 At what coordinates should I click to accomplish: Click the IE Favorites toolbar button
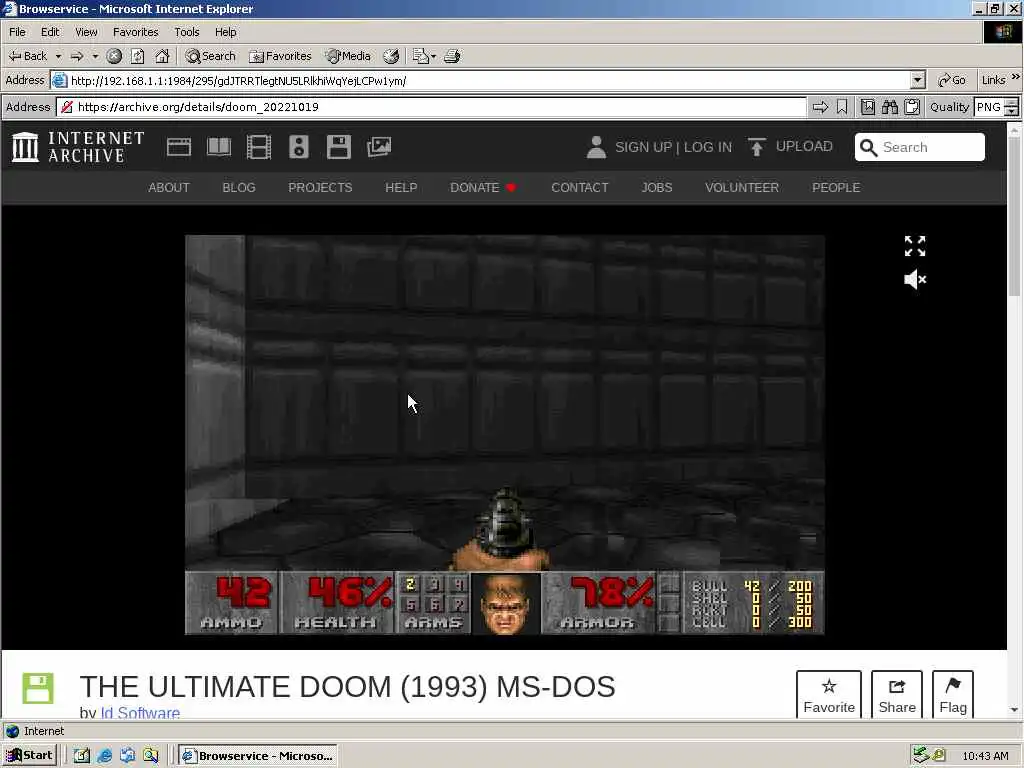[280, 56]
